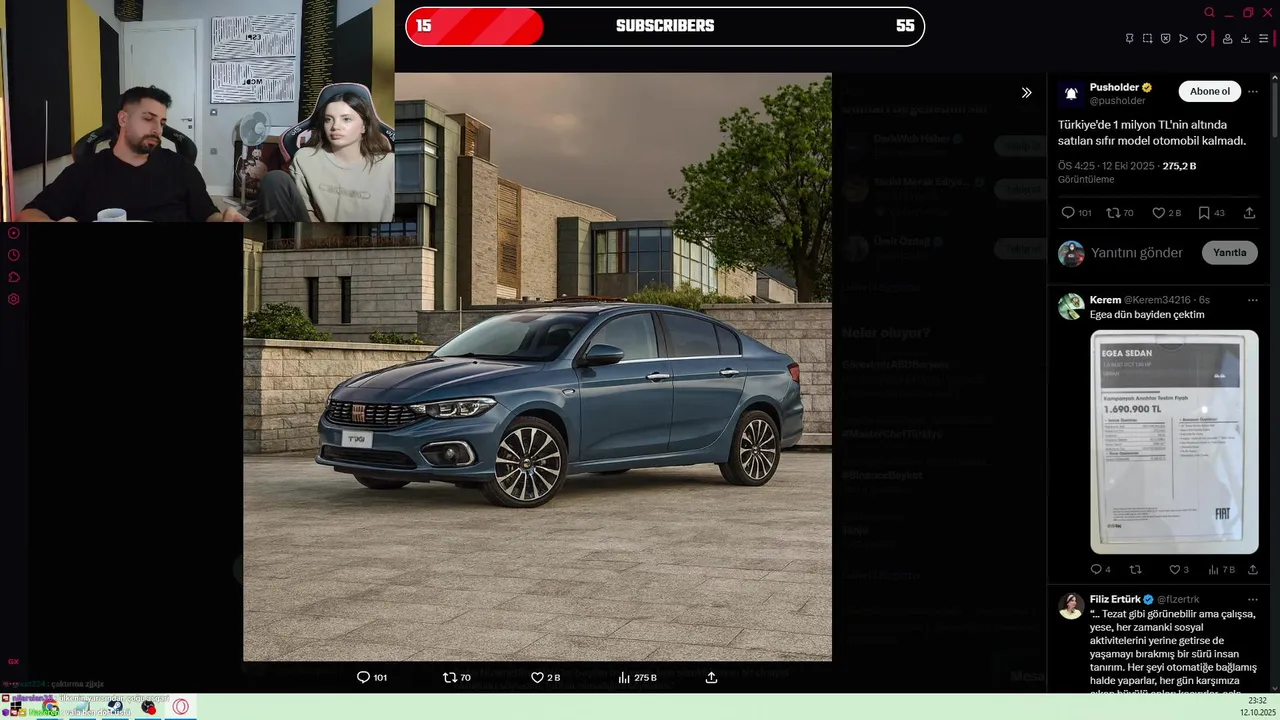View 275 B analytics below the car photo
The image size is (1280, 720).
(637, 677)
